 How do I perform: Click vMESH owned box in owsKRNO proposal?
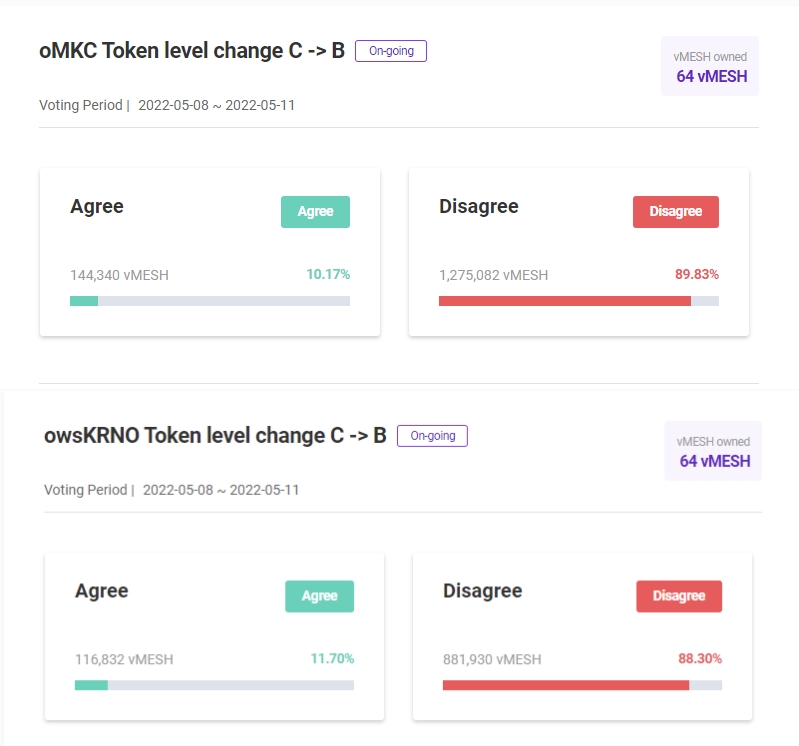pyautogui.click(x=713, y=451)
